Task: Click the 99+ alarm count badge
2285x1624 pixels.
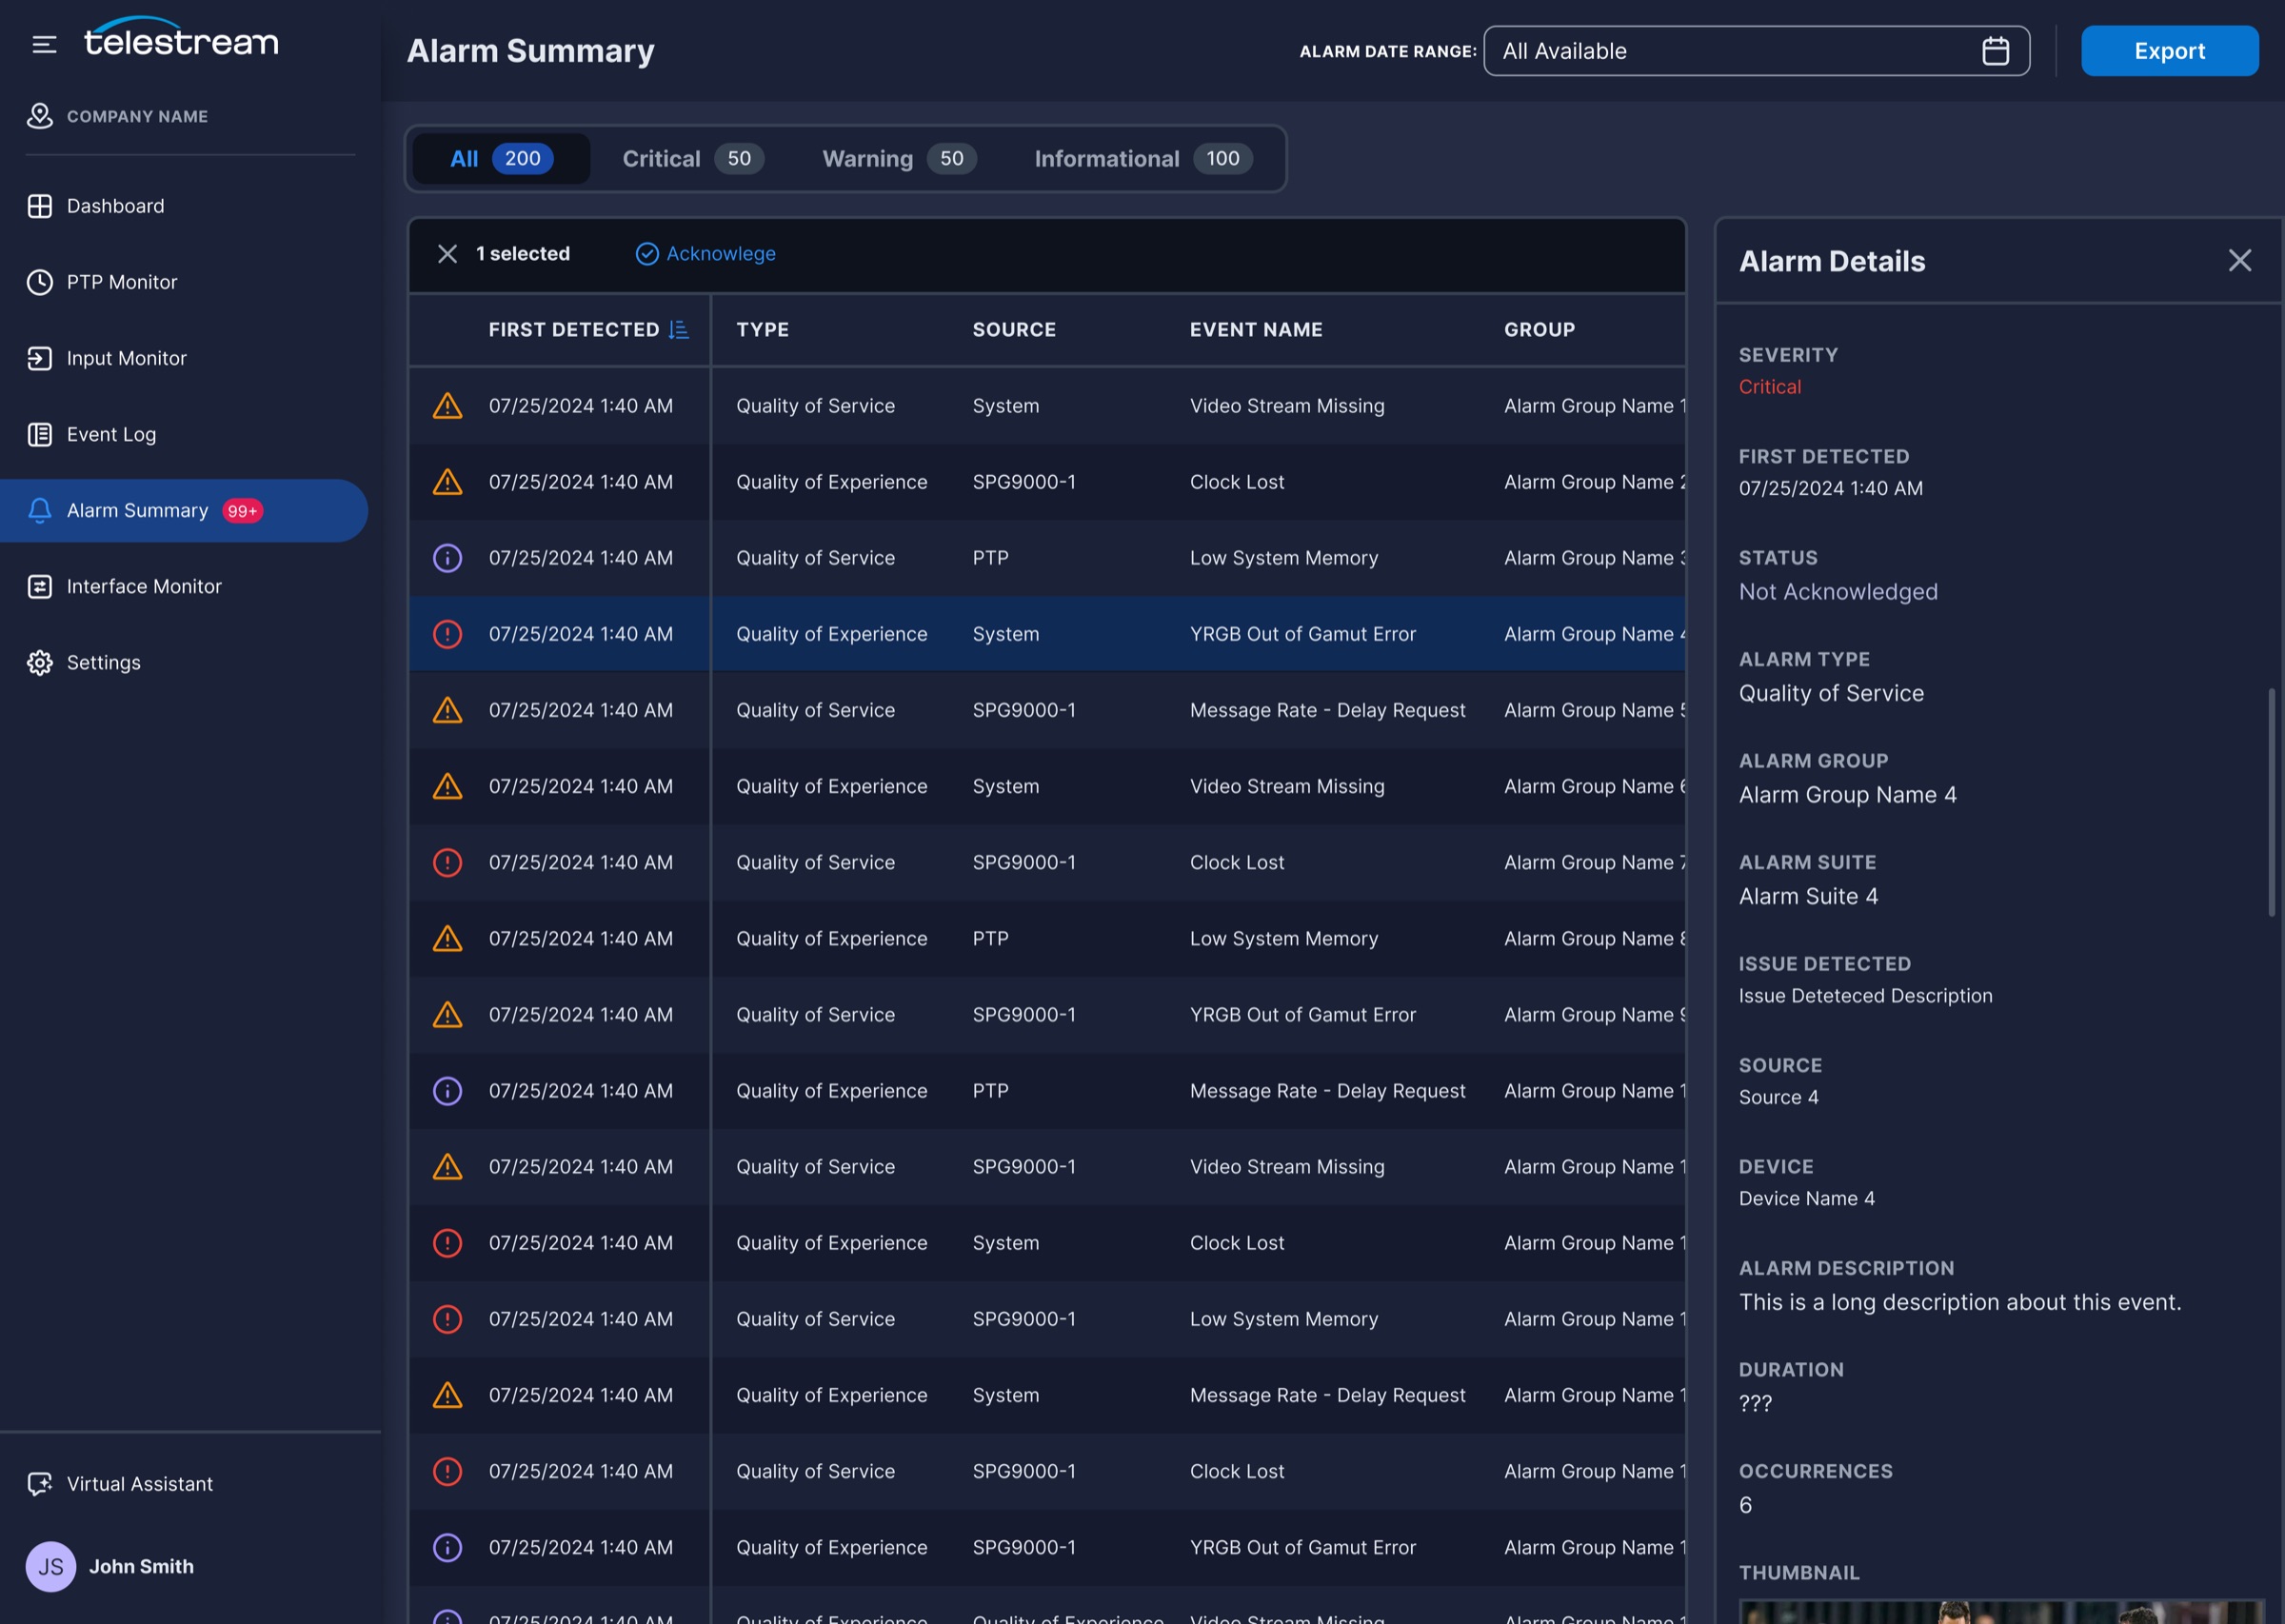Action: 242,511
